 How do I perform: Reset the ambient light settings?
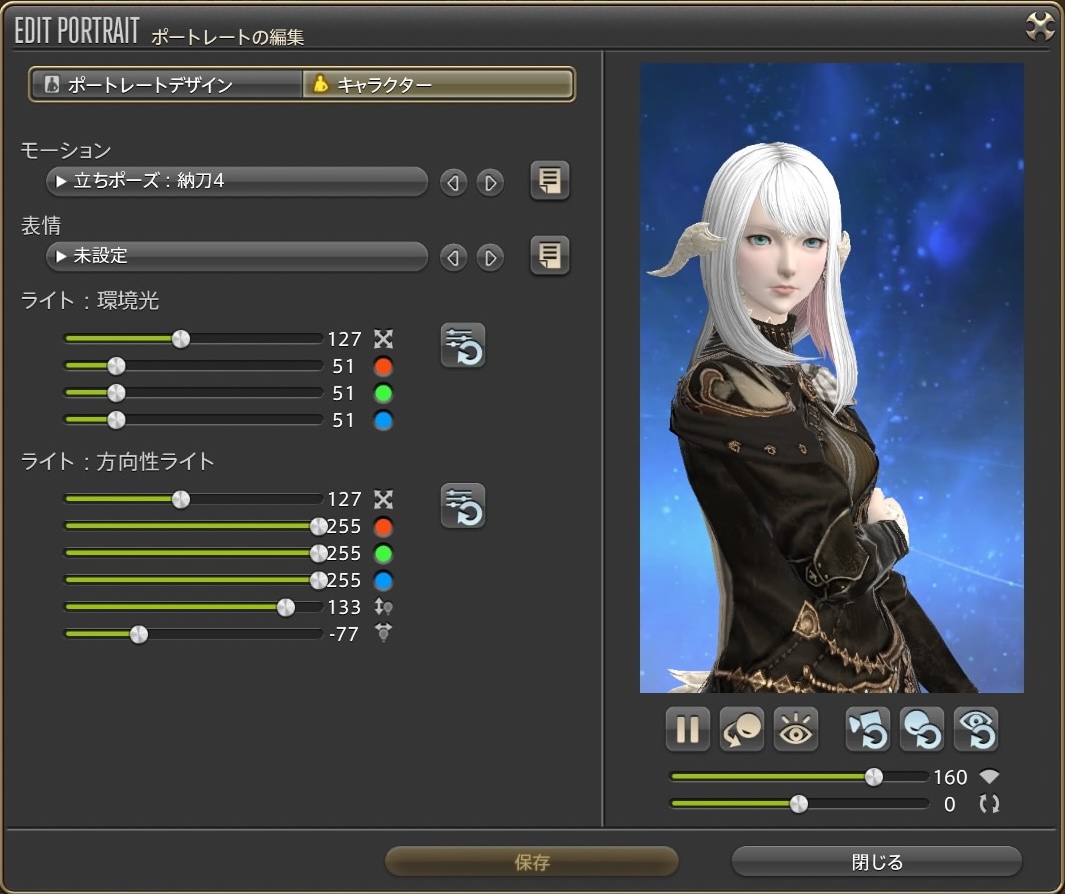click(463, 345)
